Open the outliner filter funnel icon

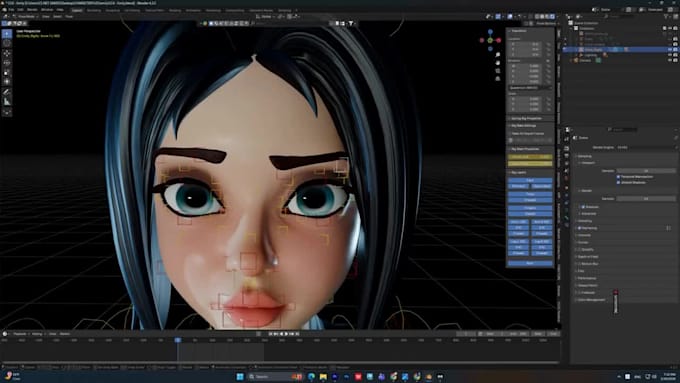pyautogui.click(x=666, y=16)
